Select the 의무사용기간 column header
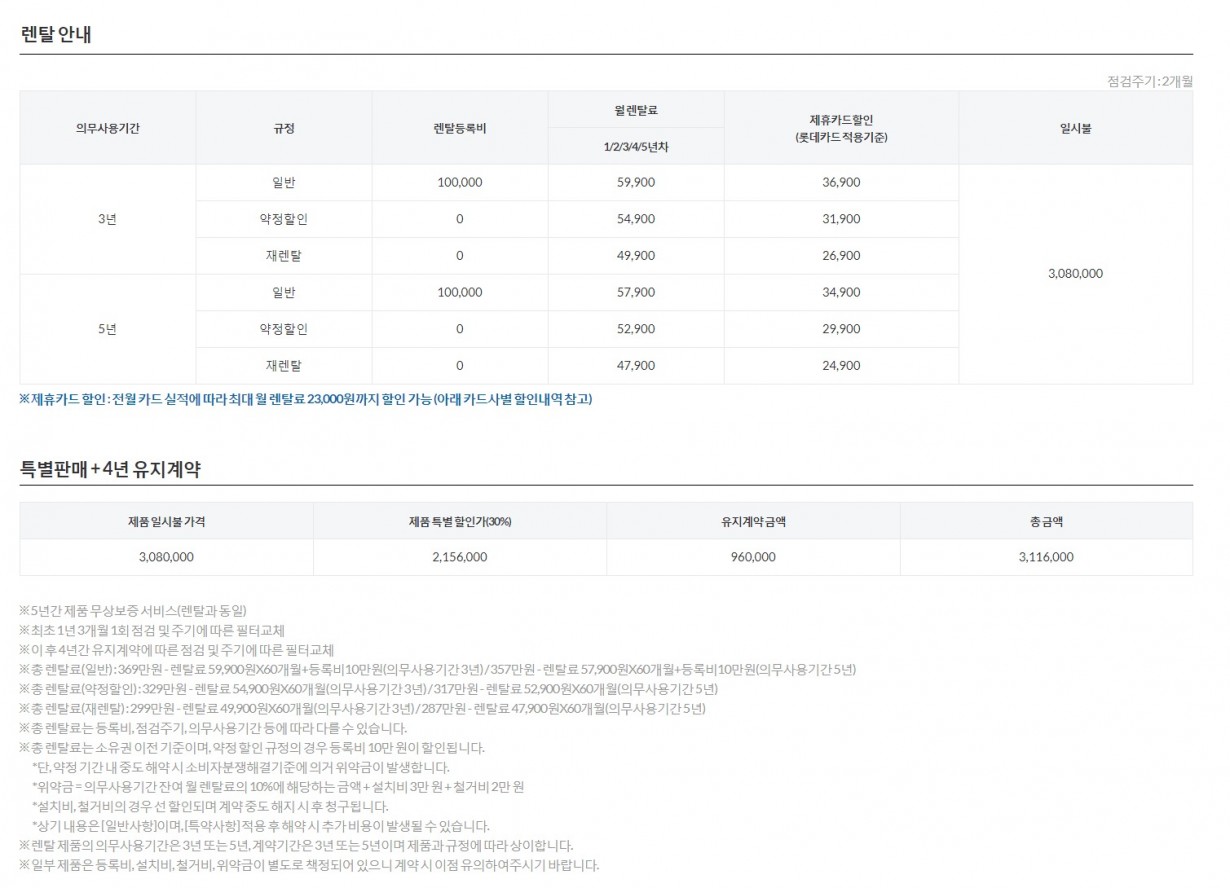Viewport: 1230px width, 888px height. point(107,128)
